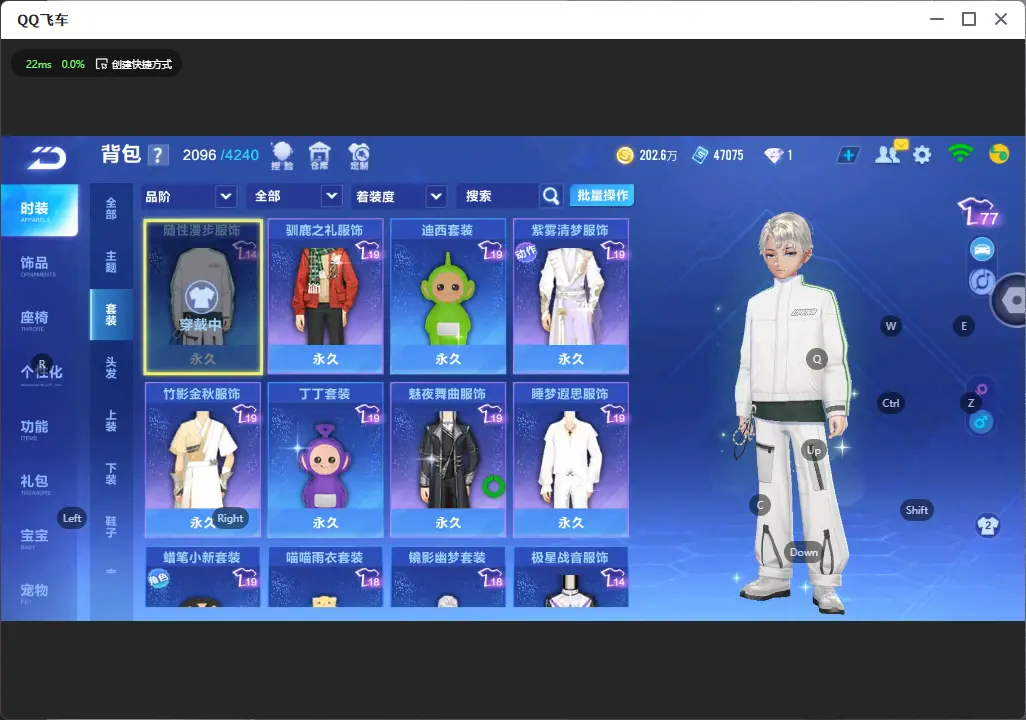Viewport: 1026px width, 720px height.
Task: Click the music note dance icon
Action: [982, 281]
